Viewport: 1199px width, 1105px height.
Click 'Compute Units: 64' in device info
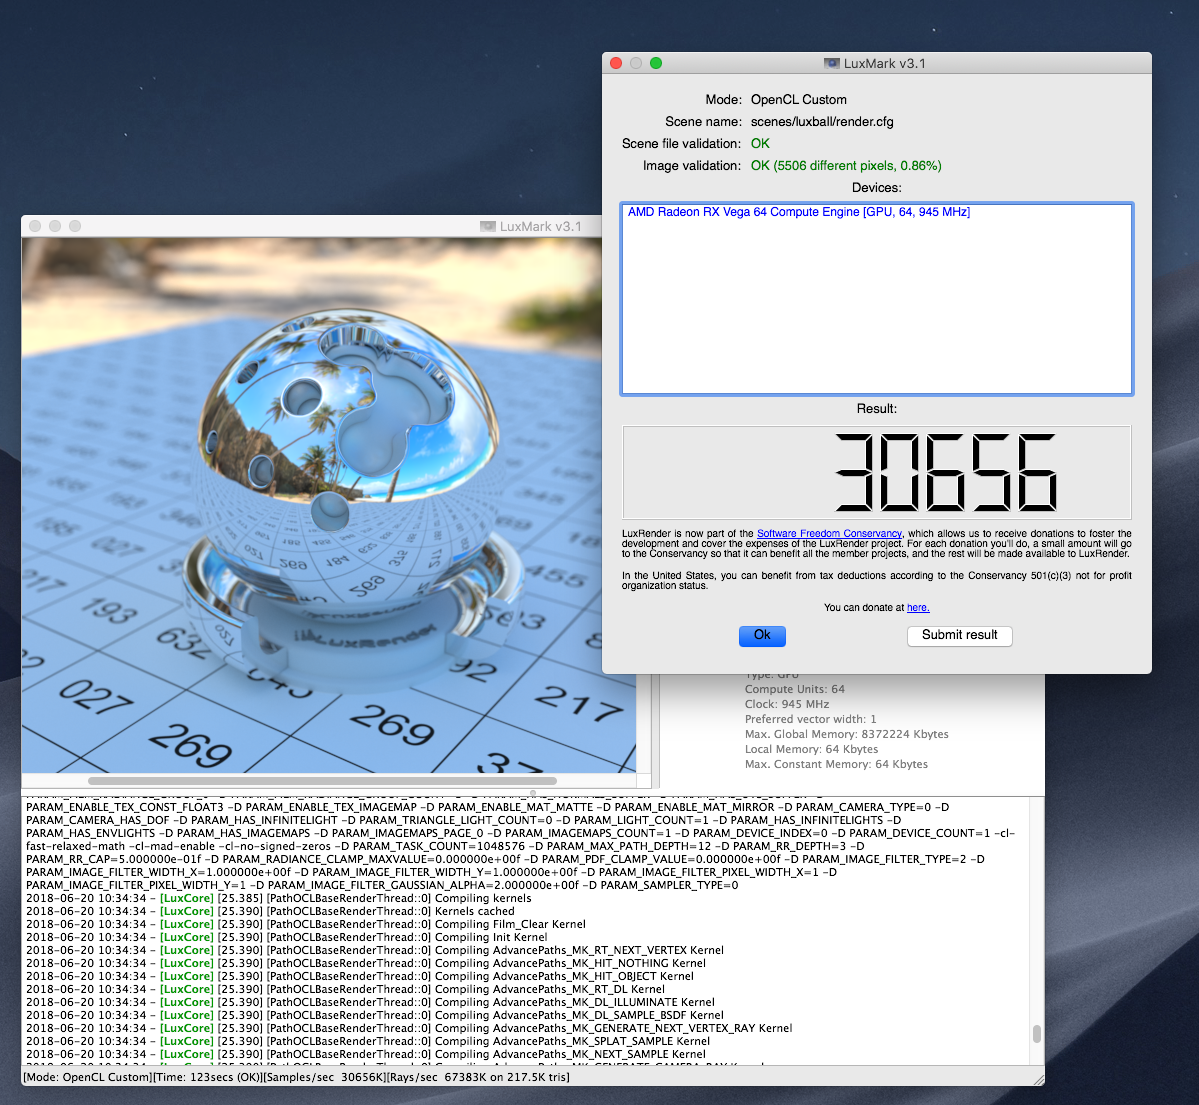(x=794, y=689)
